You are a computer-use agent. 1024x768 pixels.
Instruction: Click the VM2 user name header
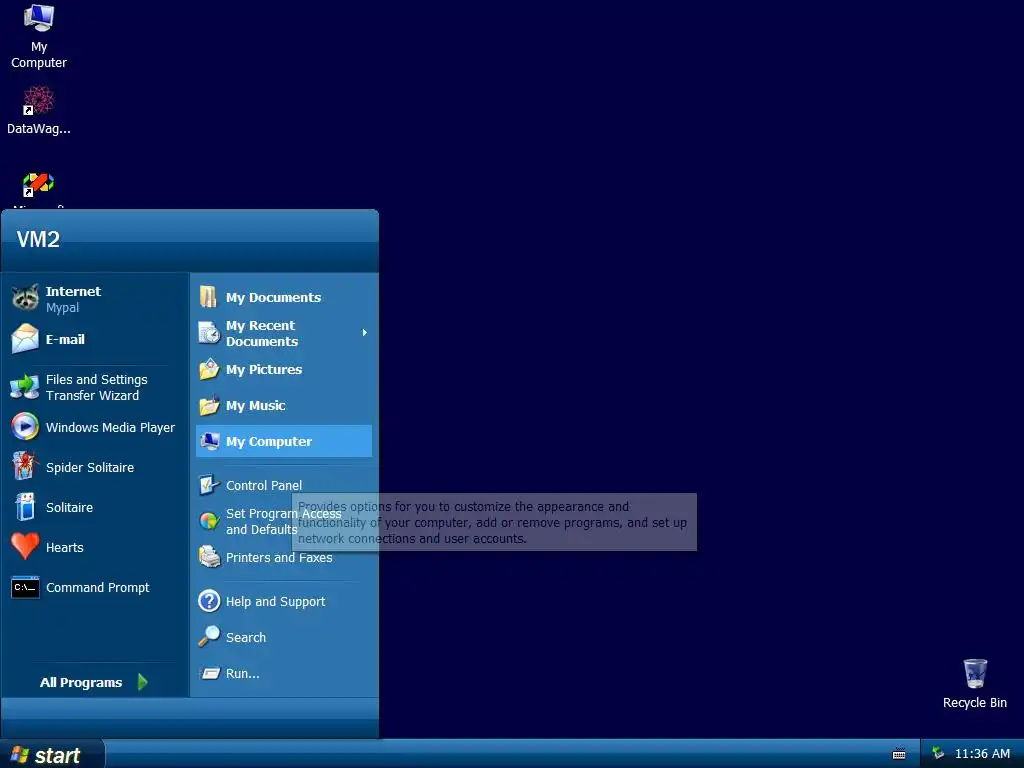click(x=38, y=239)
